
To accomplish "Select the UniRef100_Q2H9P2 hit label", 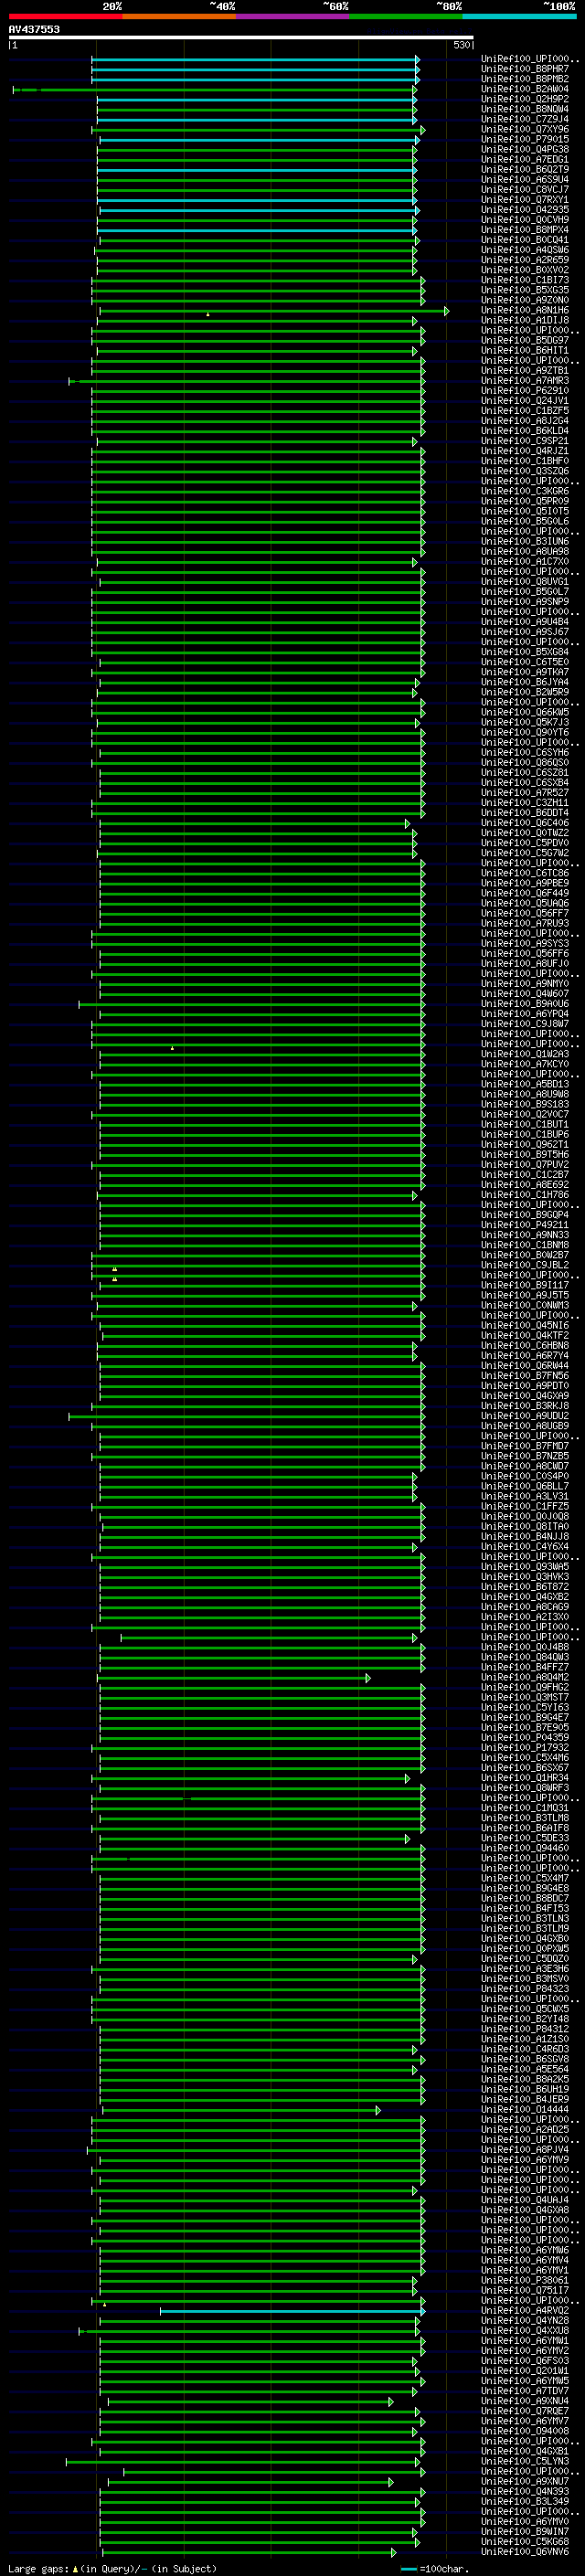I will [x=525, y=99].
